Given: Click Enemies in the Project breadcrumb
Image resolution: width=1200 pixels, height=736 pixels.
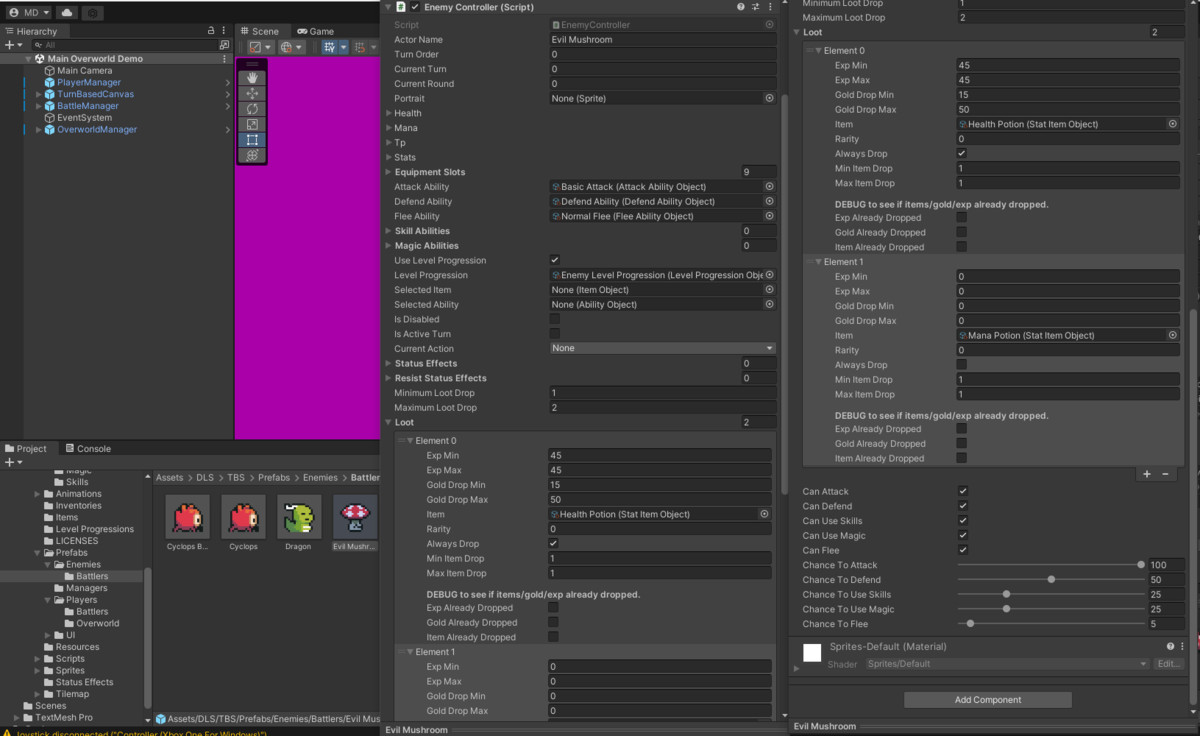Looking at the screenshot, I should (x=320, y=478).
